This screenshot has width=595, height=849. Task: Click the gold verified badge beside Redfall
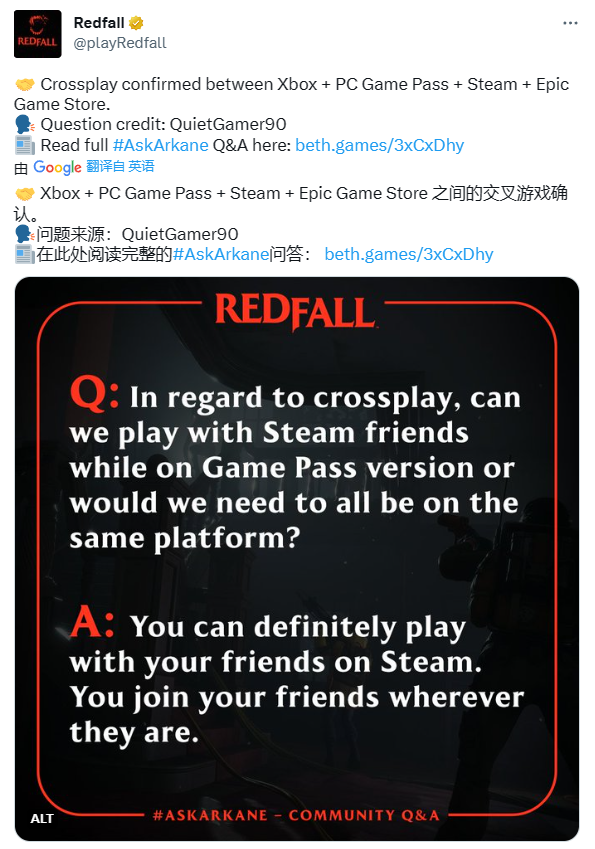(136, 23)
